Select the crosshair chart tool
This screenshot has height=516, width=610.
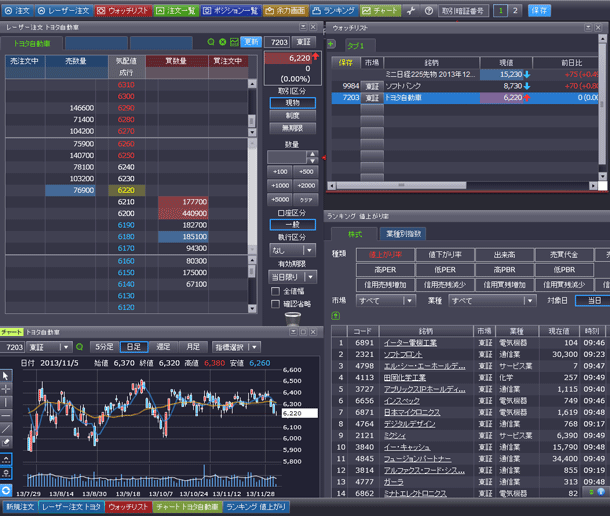click(6, 389)
